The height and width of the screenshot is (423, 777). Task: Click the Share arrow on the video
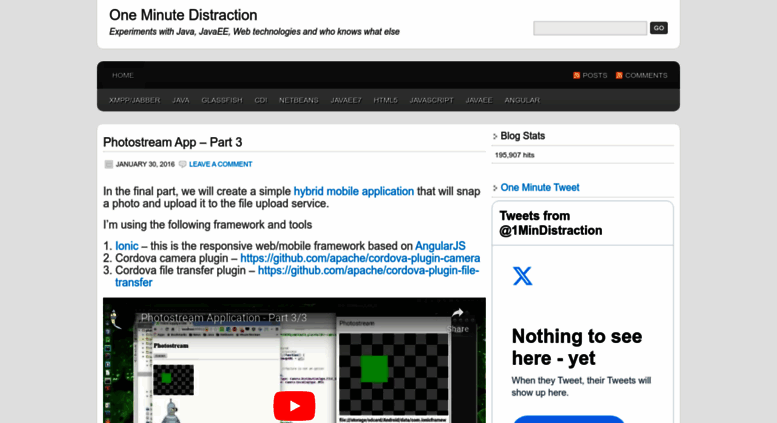point(457,313)
